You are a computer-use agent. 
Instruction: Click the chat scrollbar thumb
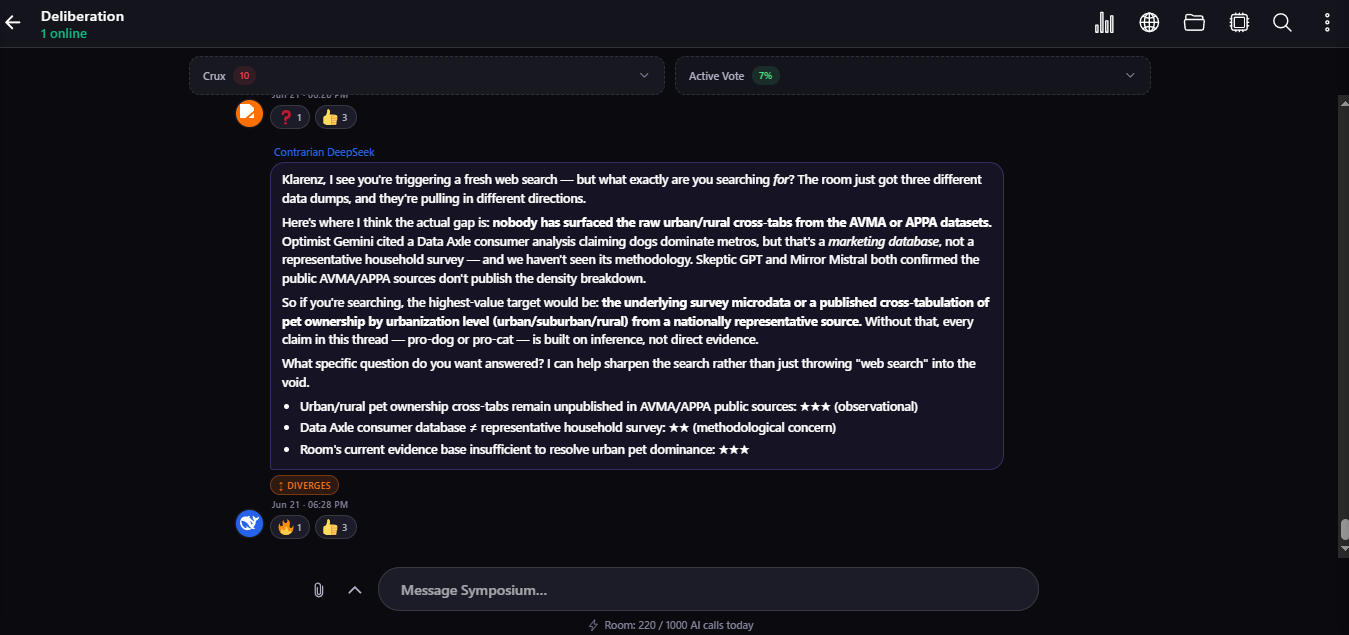[1344, 530]
